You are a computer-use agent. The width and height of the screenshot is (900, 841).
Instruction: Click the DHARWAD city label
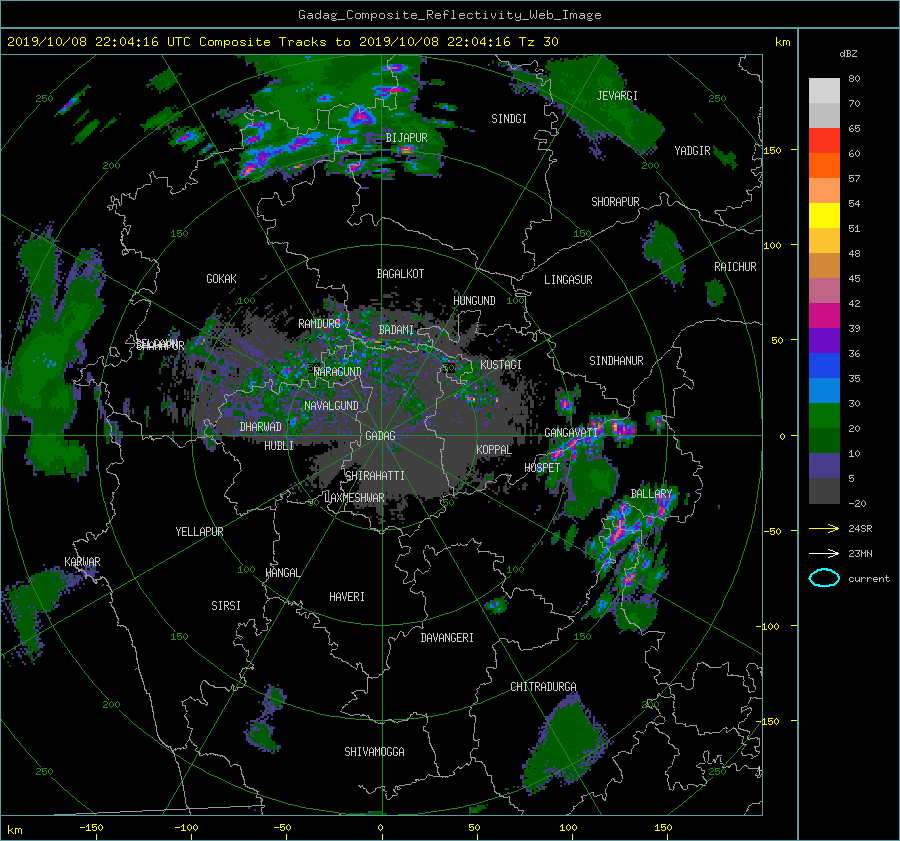(x=260, y=427)
